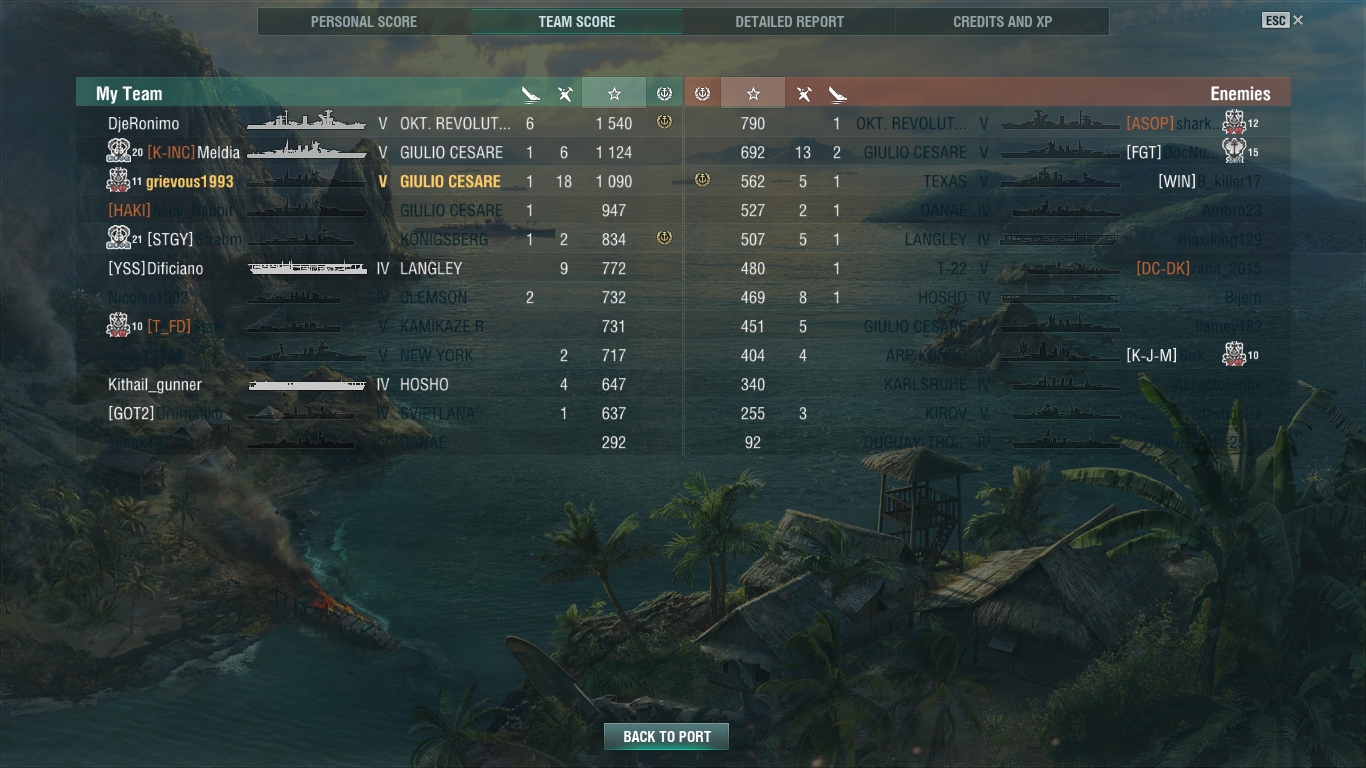Select the Team Score tab
Image resolution: width=1366 pixels, height=768 pixels.
(577, 22)
